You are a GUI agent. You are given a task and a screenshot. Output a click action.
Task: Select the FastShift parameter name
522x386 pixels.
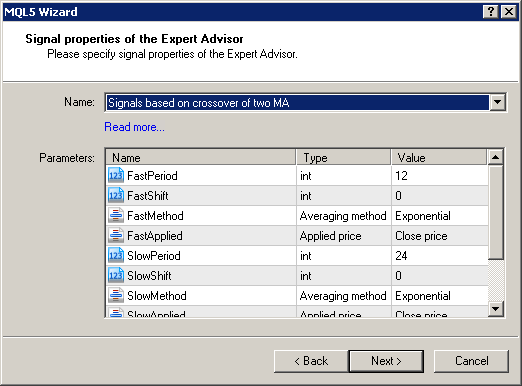(148, 196)
